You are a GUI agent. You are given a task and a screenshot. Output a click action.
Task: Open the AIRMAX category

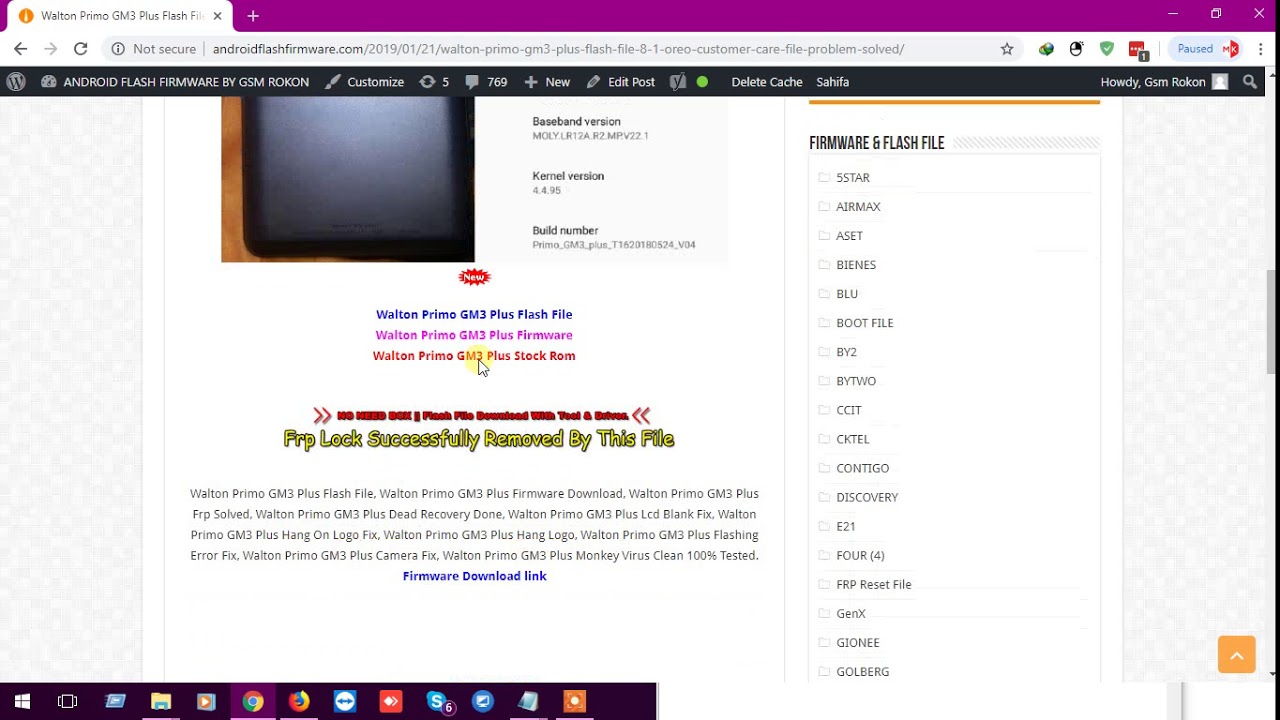coord(858,206)
